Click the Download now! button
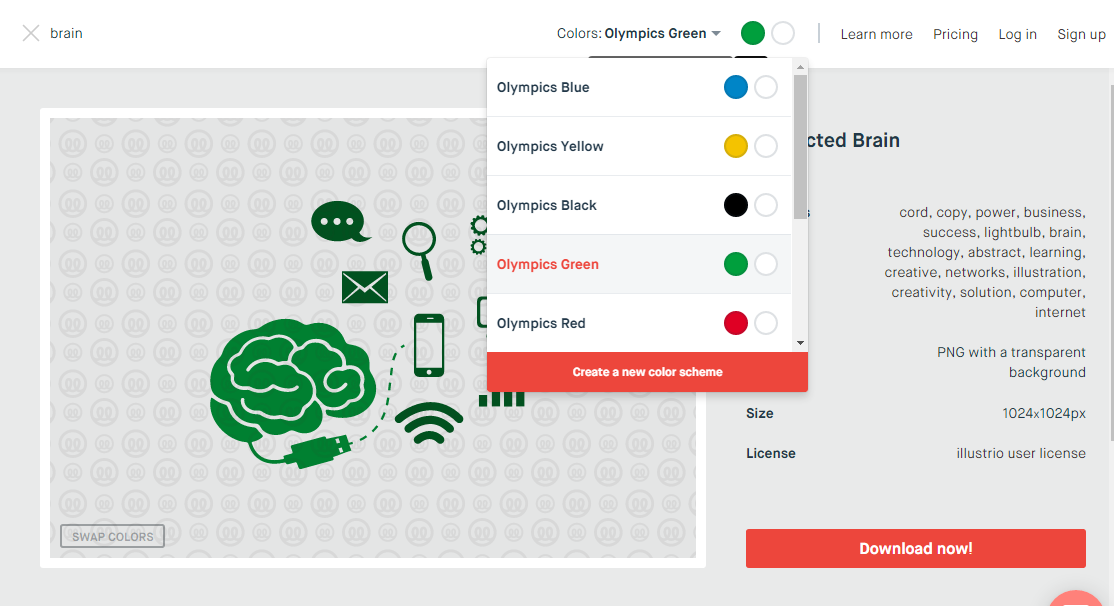1114x606 pixels. [915, 548]
